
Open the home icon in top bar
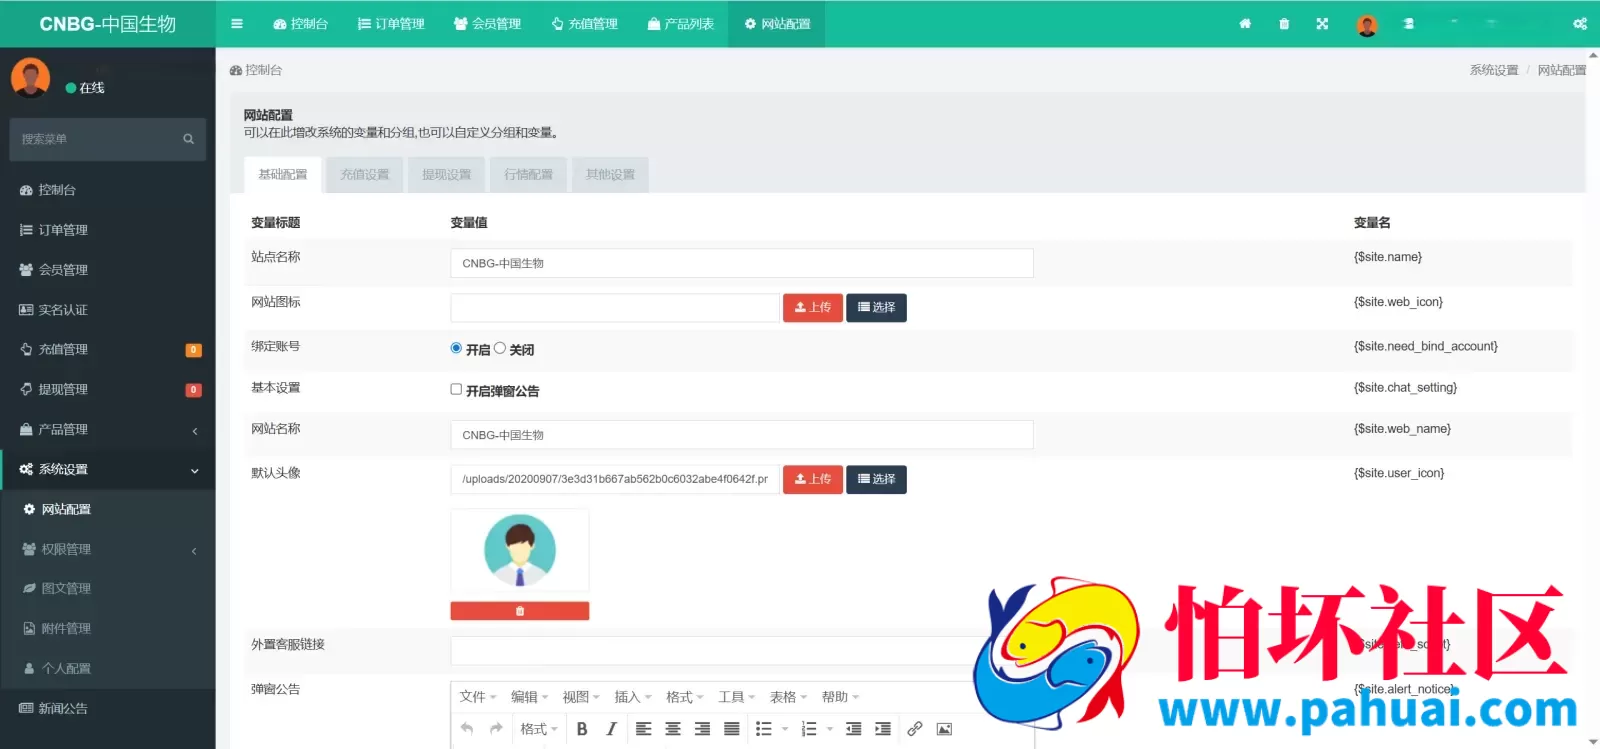pos(1245,23)
